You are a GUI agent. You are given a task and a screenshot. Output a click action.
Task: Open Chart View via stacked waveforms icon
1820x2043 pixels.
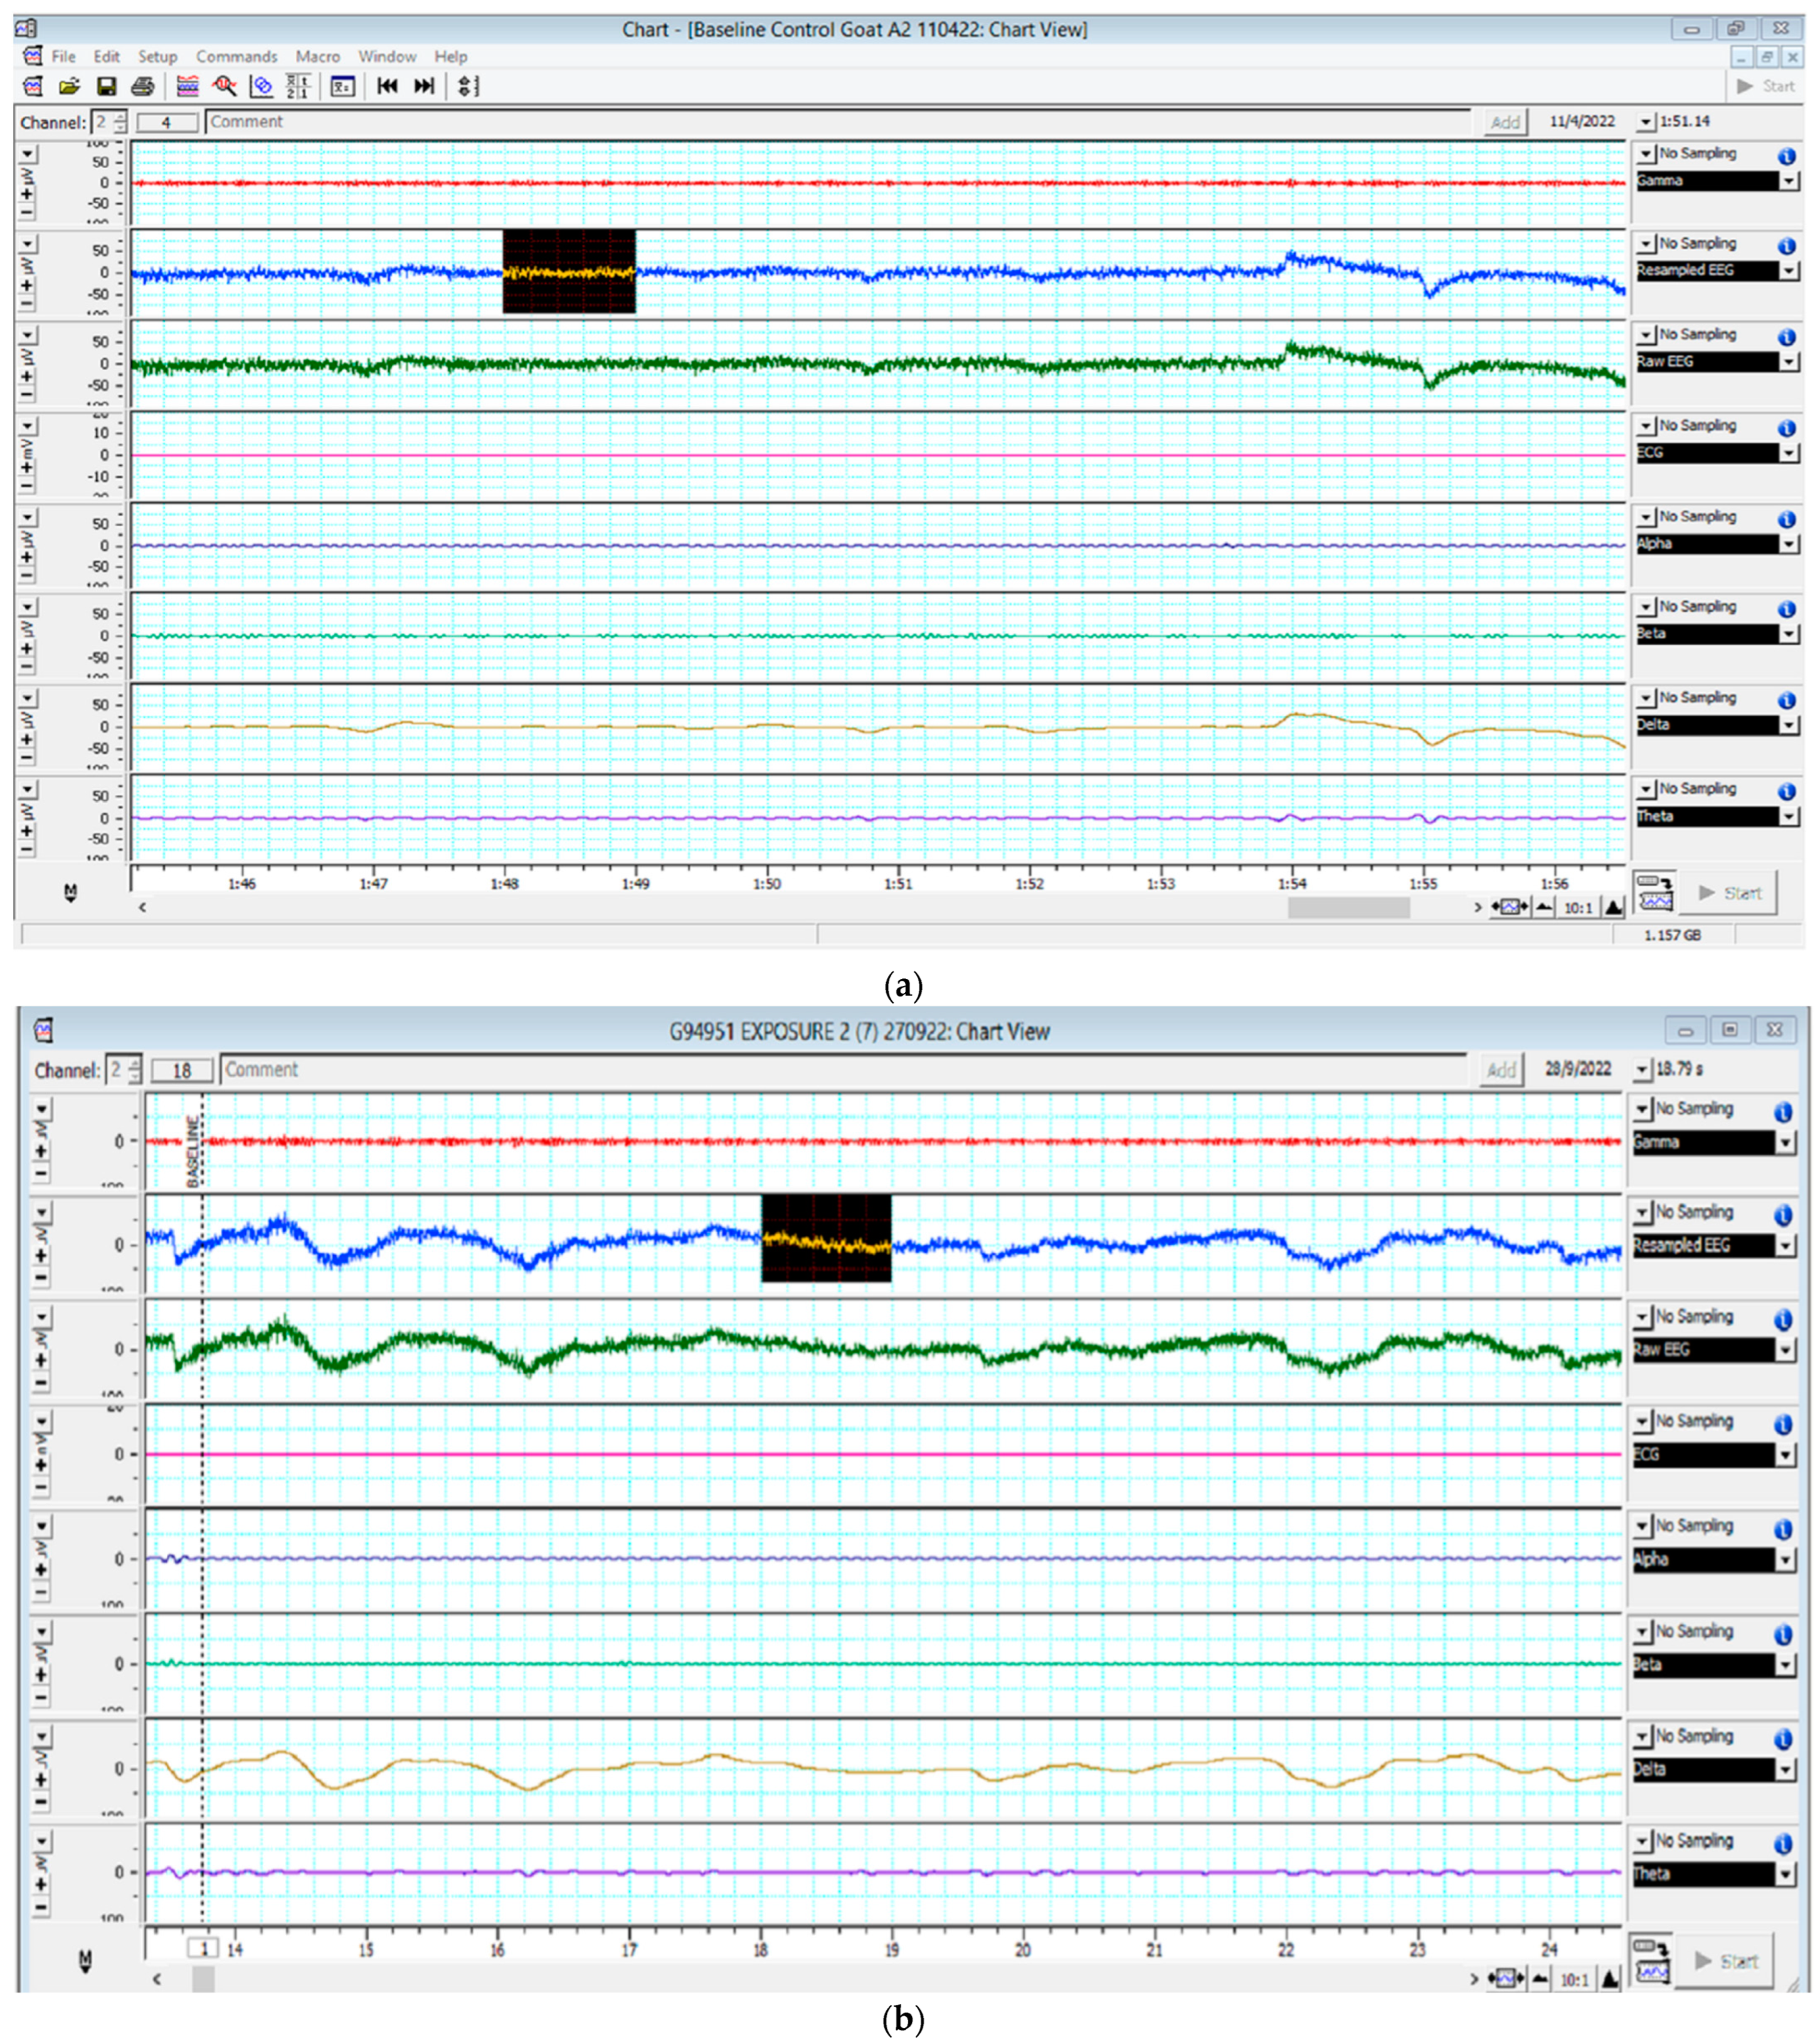pyautogui.click(x=187, y=87)
